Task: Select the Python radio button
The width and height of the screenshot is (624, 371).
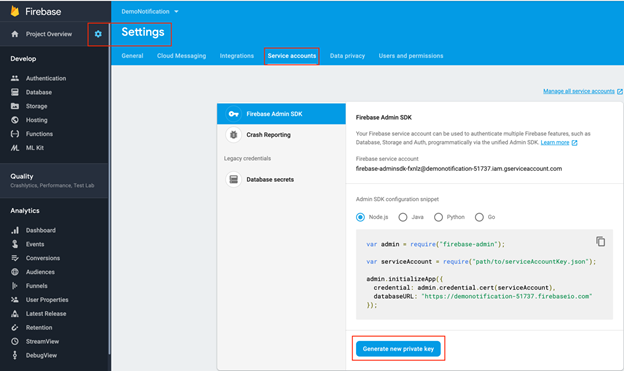Action: pos(438,217)
